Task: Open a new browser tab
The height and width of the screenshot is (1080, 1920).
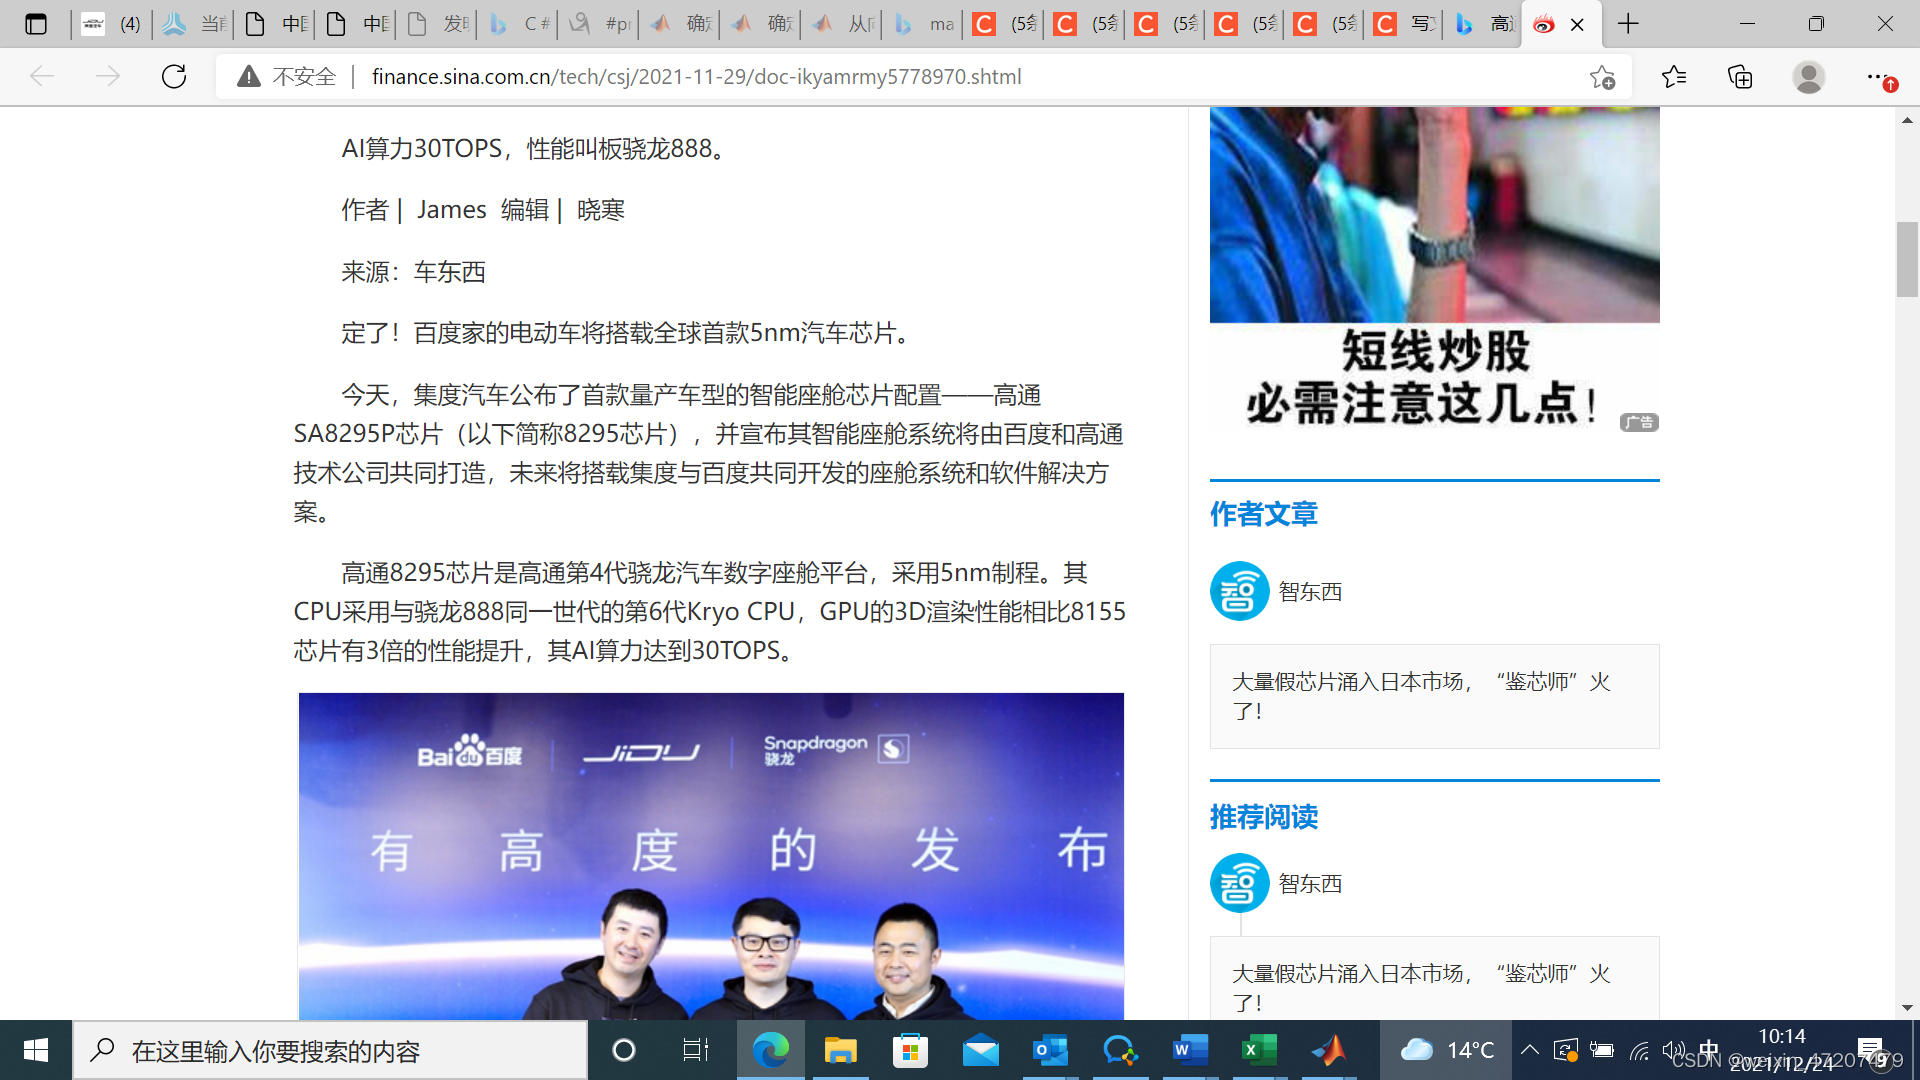Action: (1628, 24)
